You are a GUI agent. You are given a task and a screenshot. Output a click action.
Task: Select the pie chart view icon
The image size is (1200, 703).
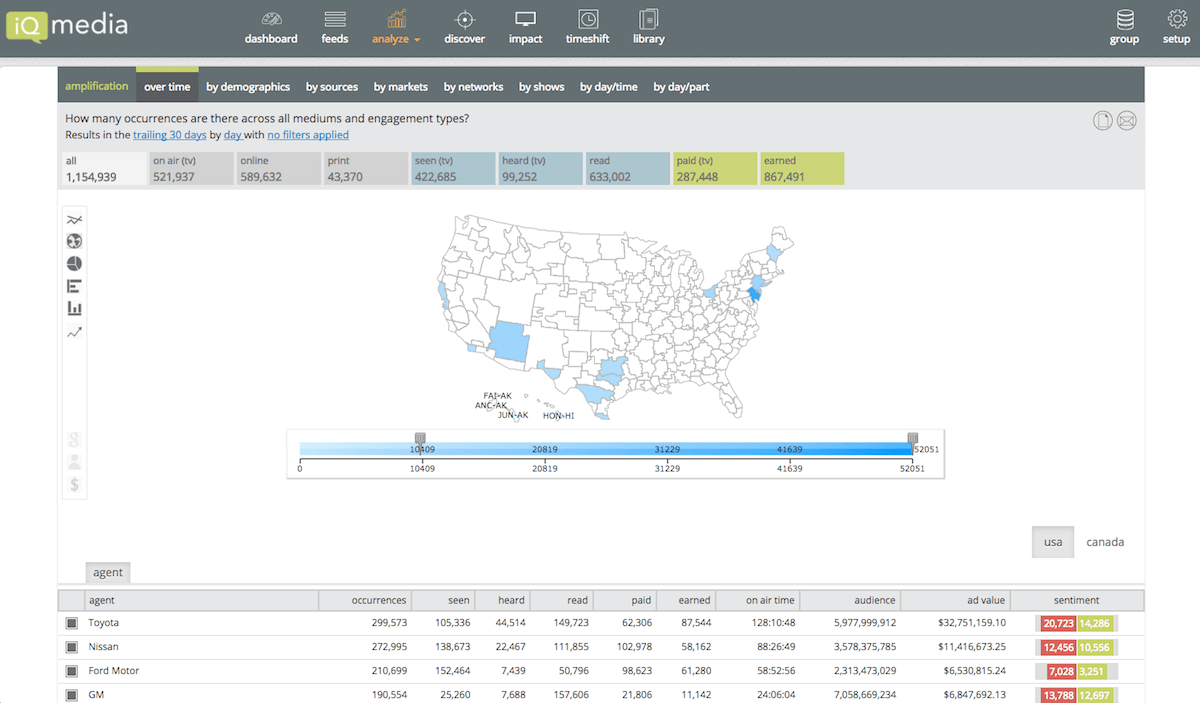74,264
